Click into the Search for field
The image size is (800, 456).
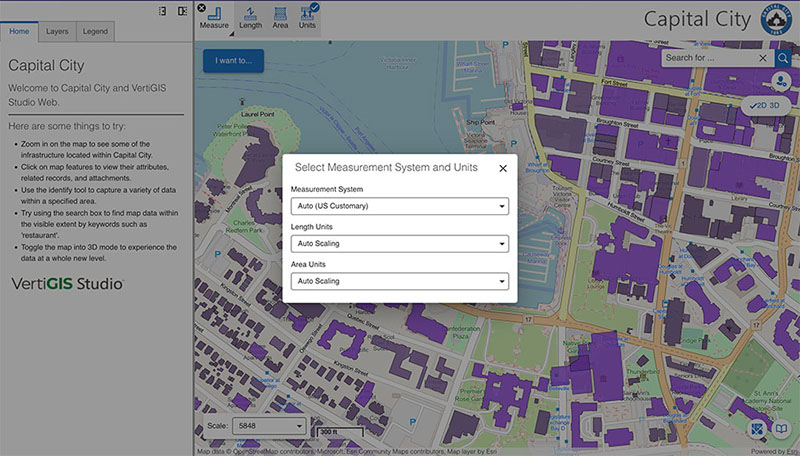709,58
